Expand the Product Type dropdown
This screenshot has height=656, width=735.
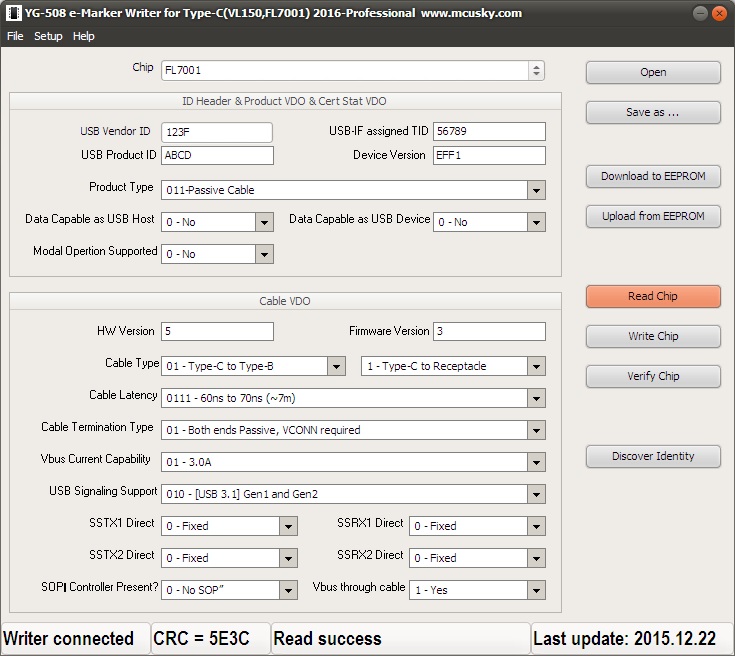pos(537,190)
